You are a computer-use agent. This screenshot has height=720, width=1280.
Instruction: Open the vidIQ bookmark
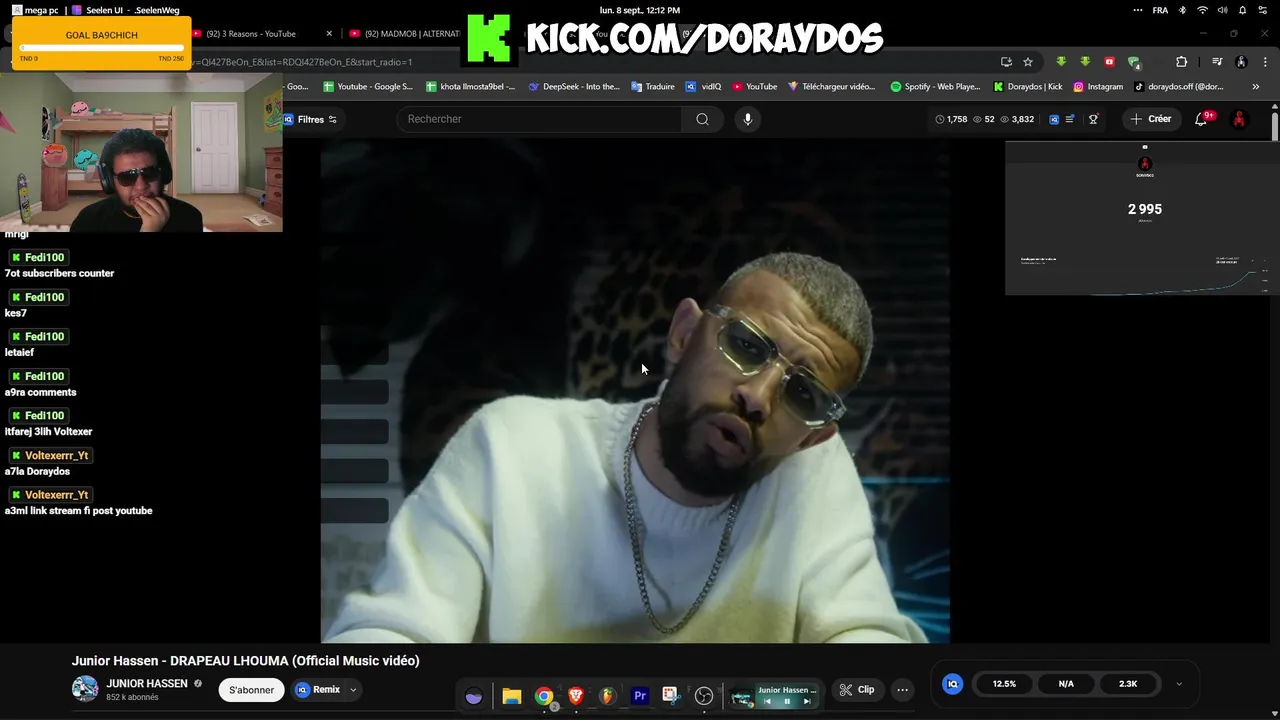(704, 87)
